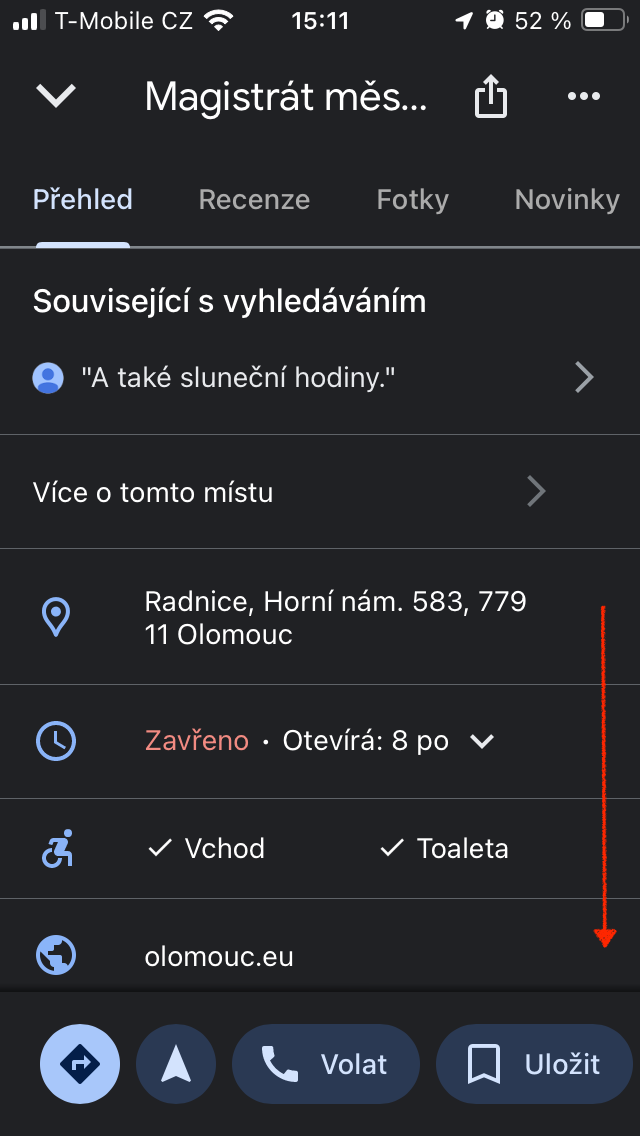The width and height of the screenshot is (640, 1136).
Task: Tap the clock opening hours icon
Action: point(55,741)
